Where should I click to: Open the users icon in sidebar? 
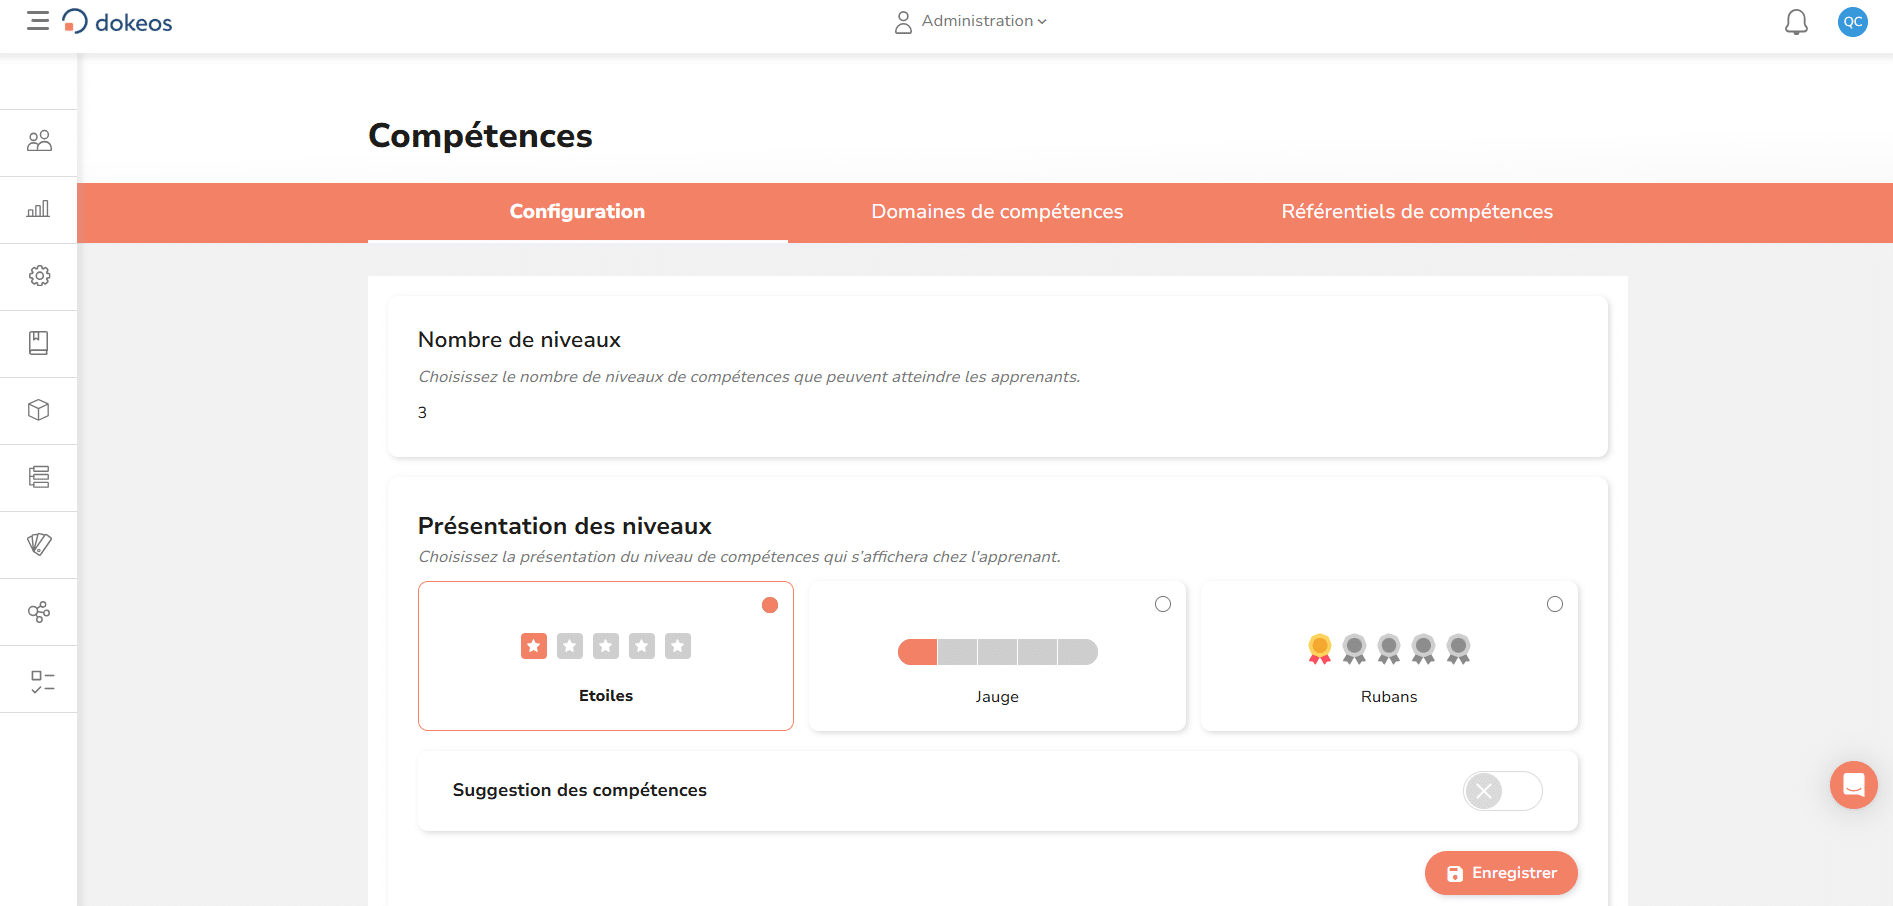(39, 141)
